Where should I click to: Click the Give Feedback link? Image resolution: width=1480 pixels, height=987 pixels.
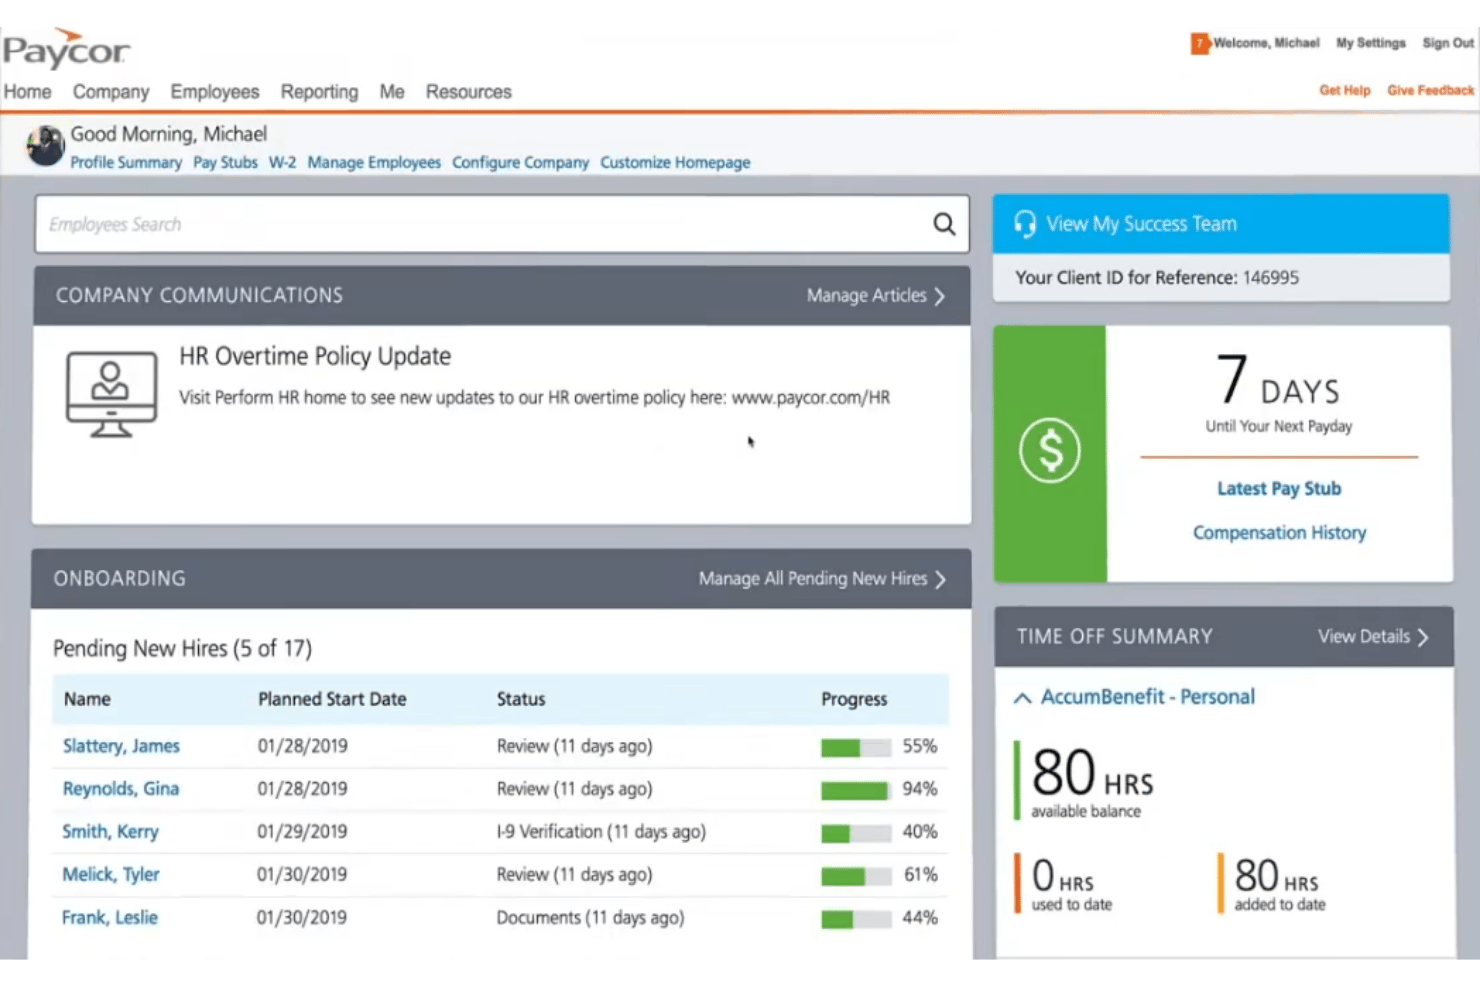point(1430,90)
